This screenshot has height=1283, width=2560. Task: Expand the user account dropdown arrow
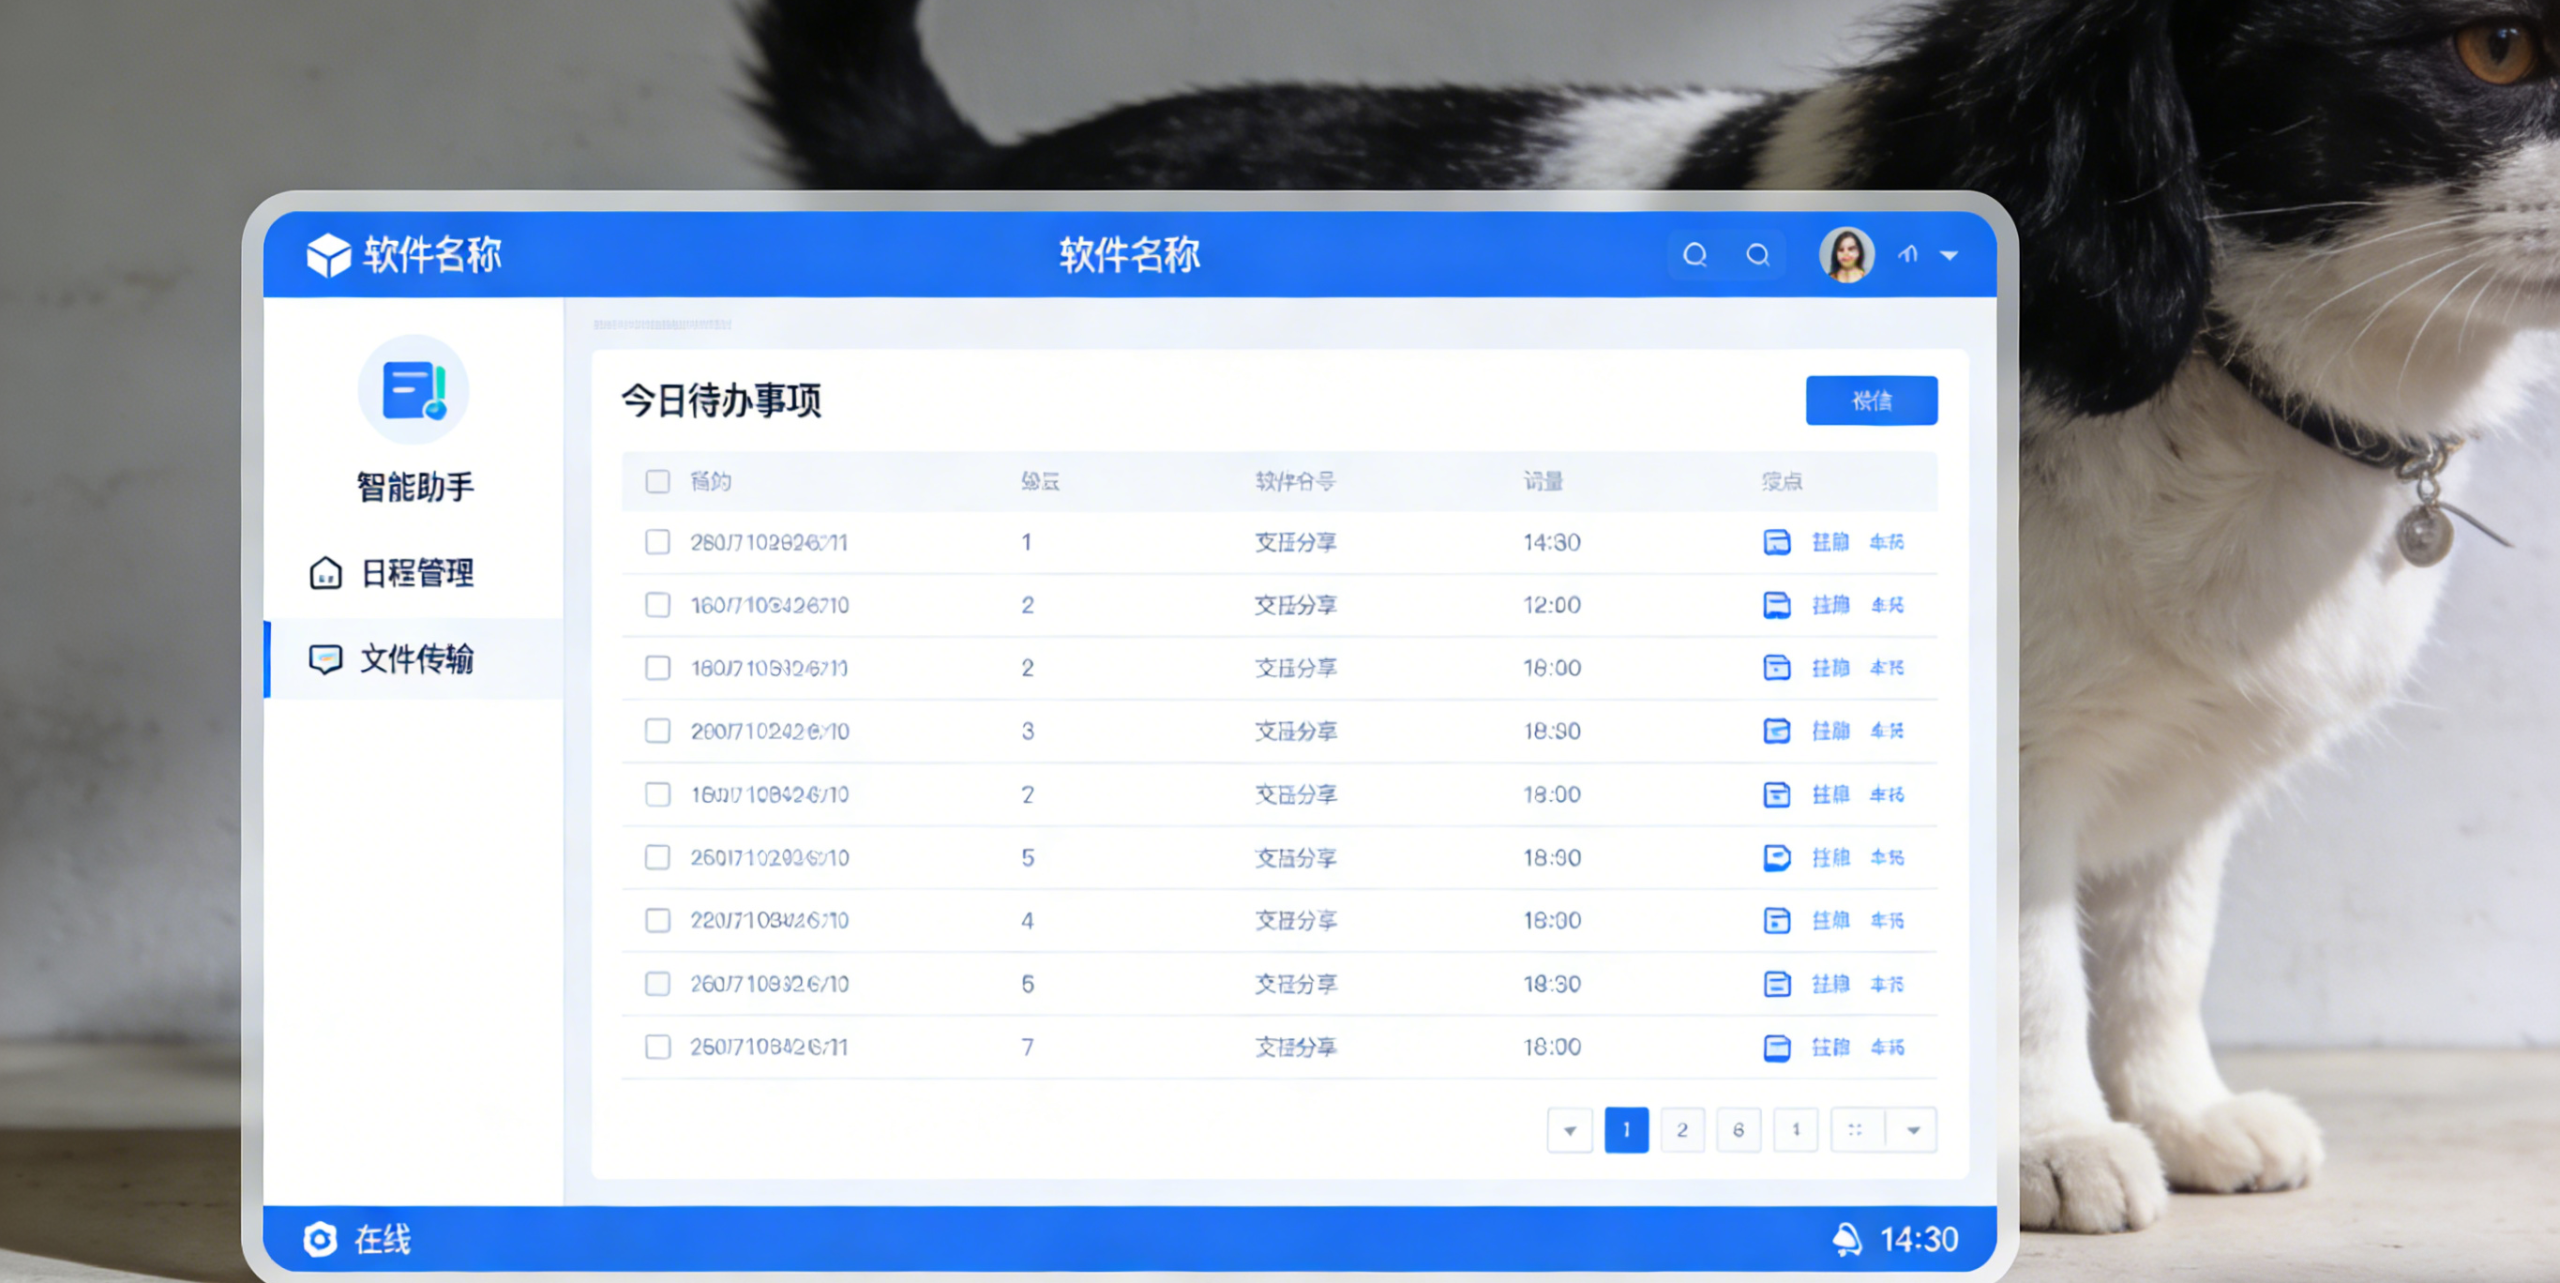[x=1949, y=256]
